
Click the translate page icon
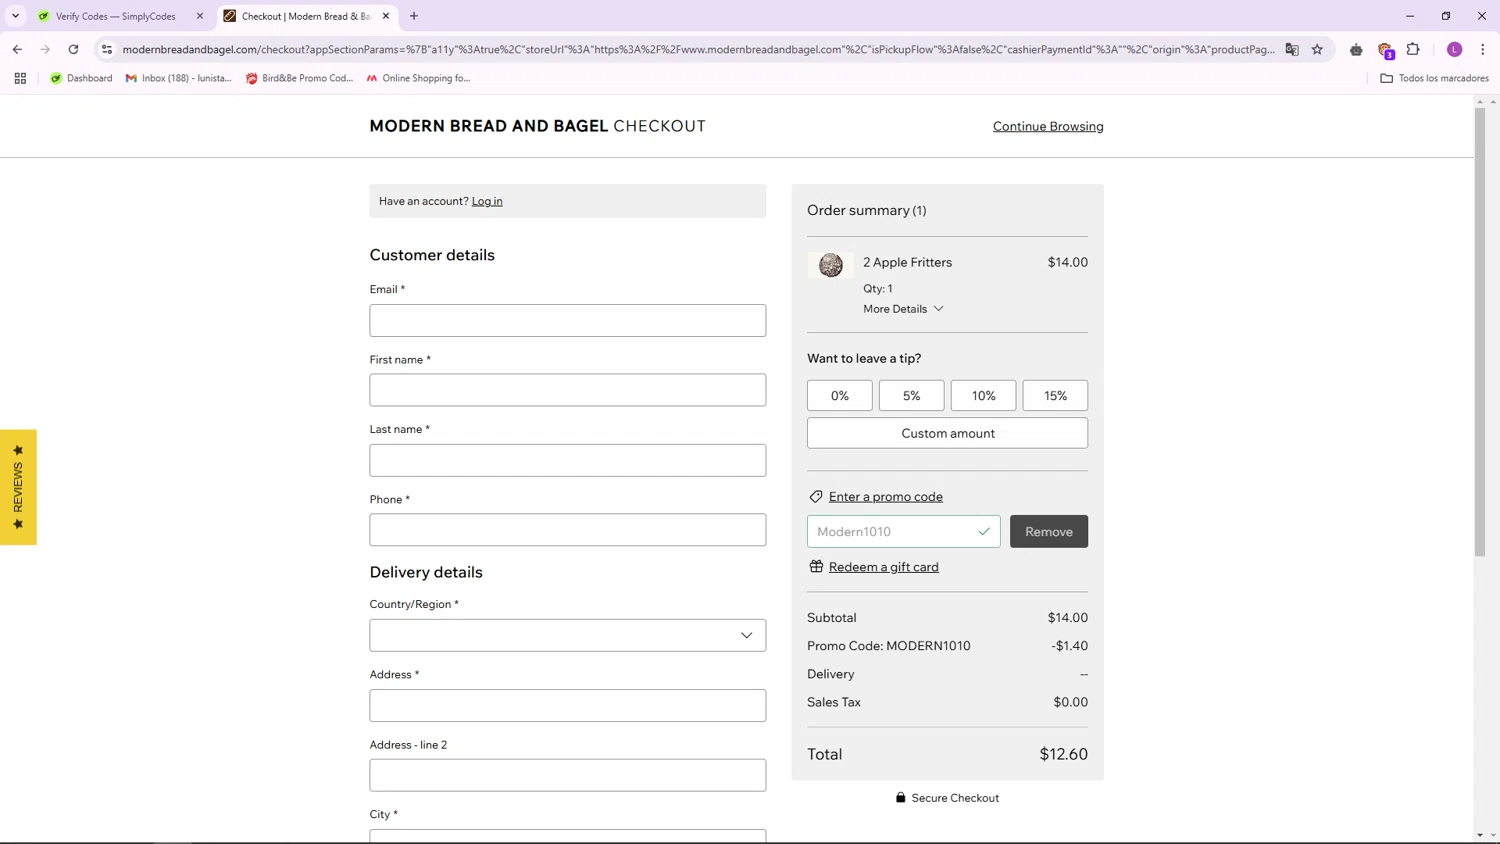tap(1292, 49)
